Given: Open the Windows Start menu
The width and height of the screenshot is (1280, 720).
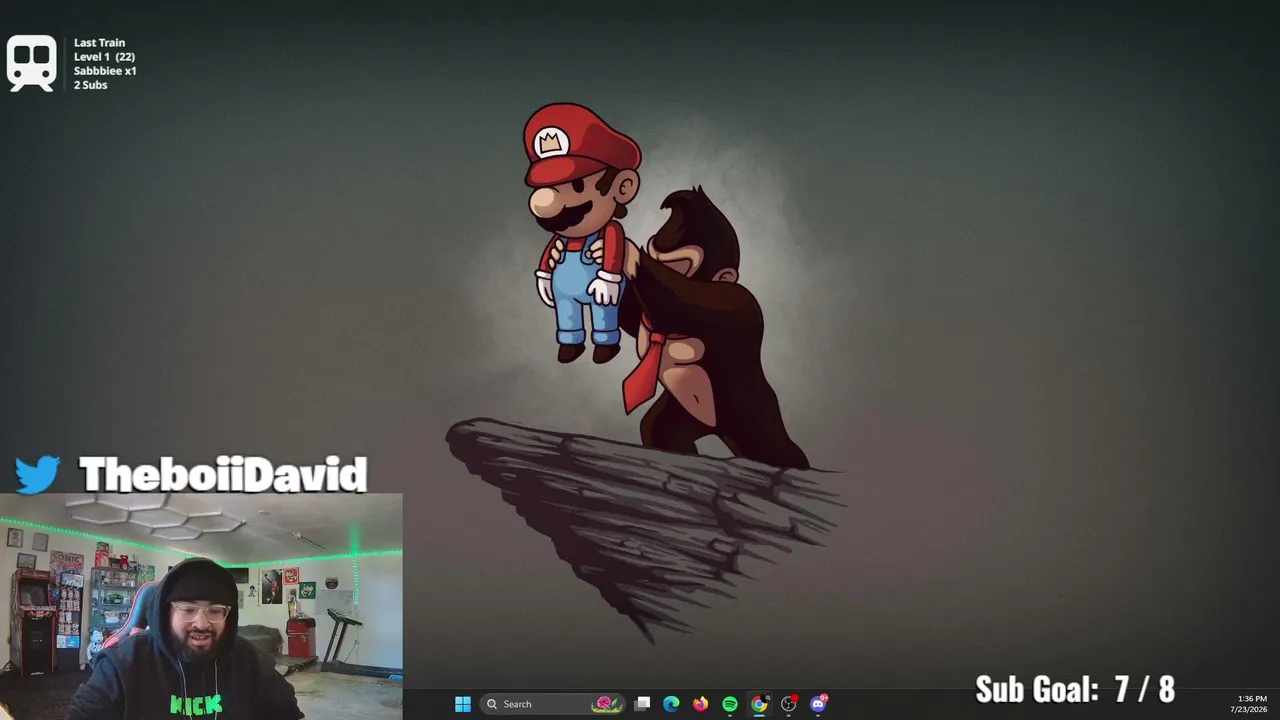Looking at the screenshot, I should [463, 704].
